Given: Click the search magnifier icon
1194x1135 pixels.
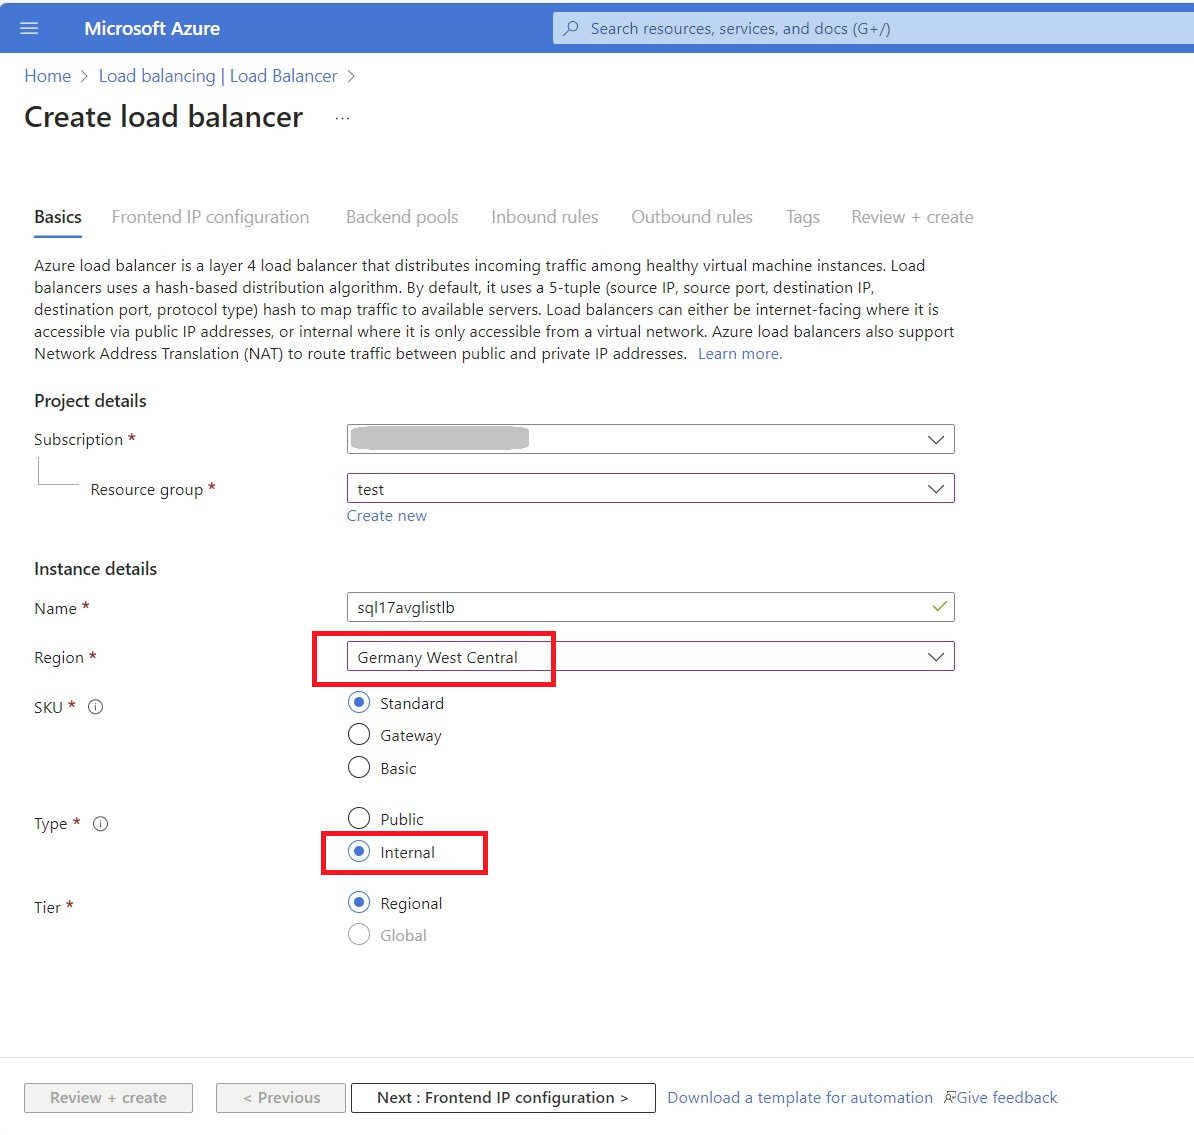Looking at the screenshot, I should pos(570,28).
